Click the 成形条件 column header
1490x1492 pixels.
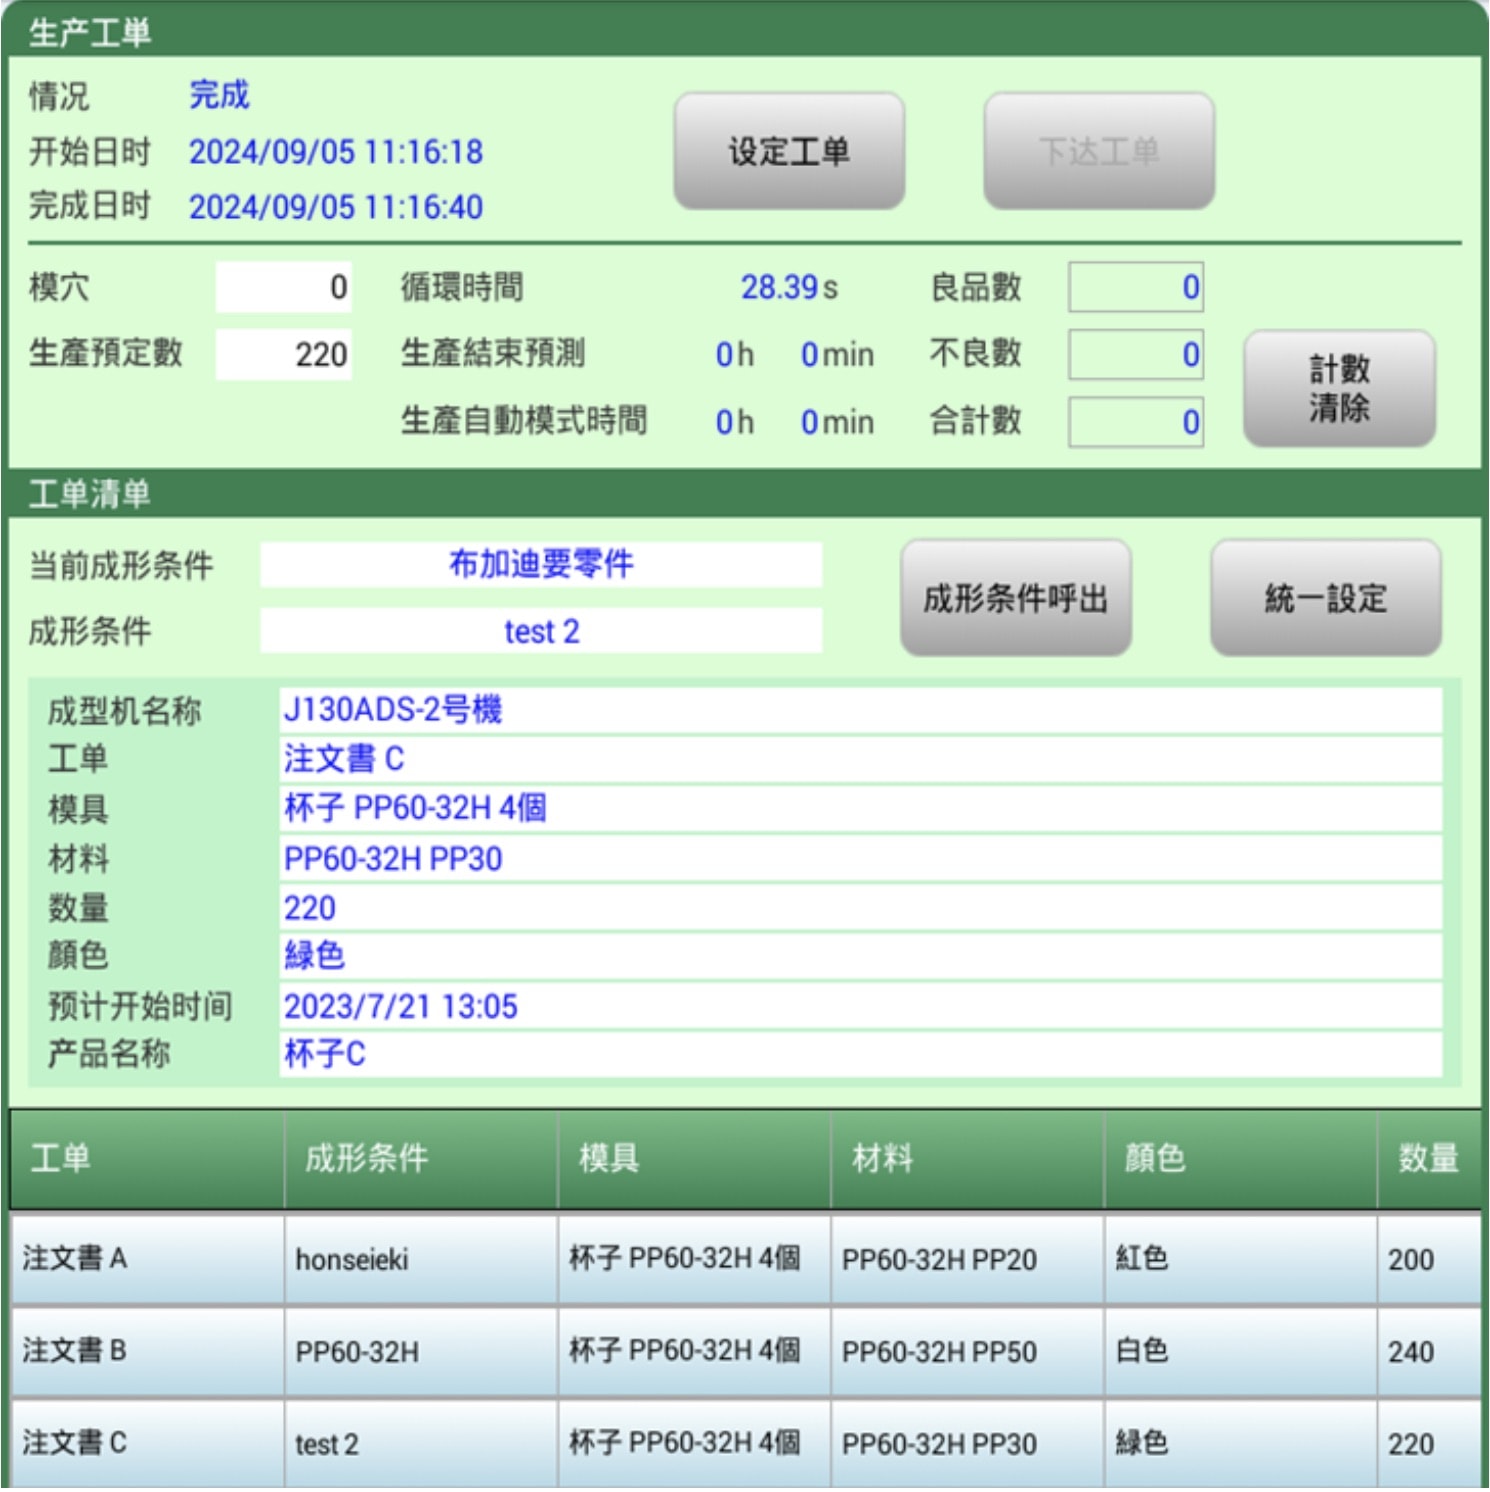pyautogui.click(x=420, y=1159)
